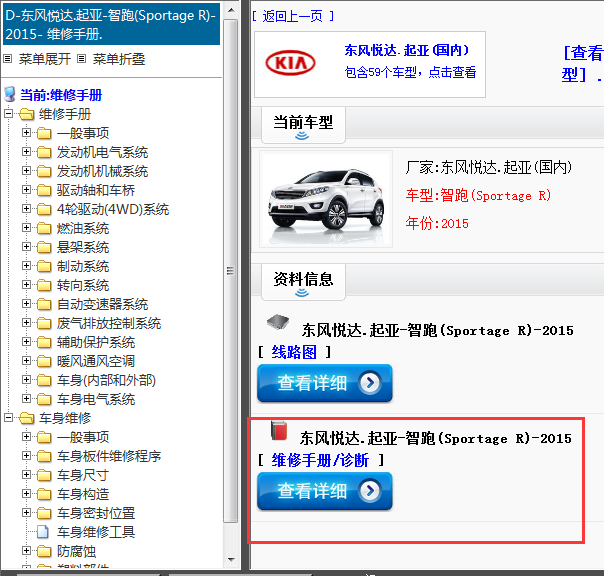Click the 当前:维修手册 computer icon
604x576 pixels.
click(x=10, y=95)
